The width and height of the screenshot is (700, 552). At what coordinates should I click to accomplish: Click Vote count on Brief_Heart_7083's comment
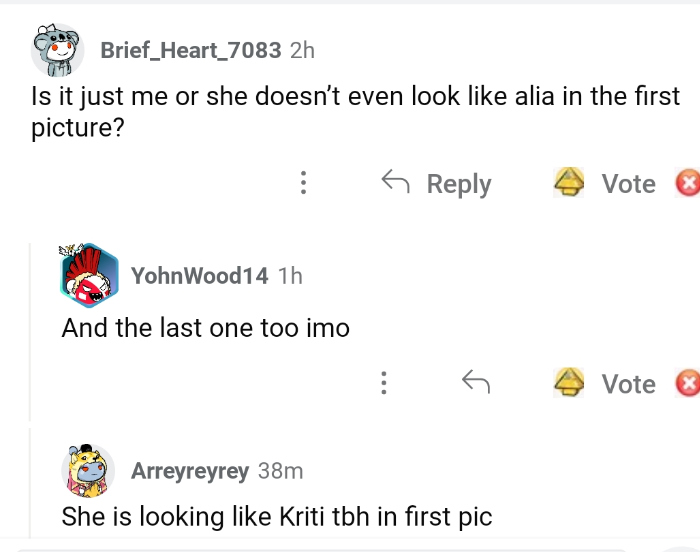click(628, 184)
